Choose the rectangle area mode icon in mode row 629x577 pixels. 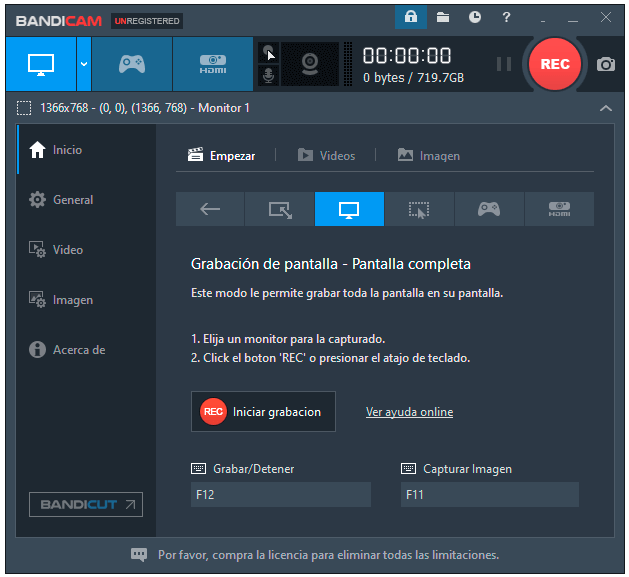coord(280,209)
